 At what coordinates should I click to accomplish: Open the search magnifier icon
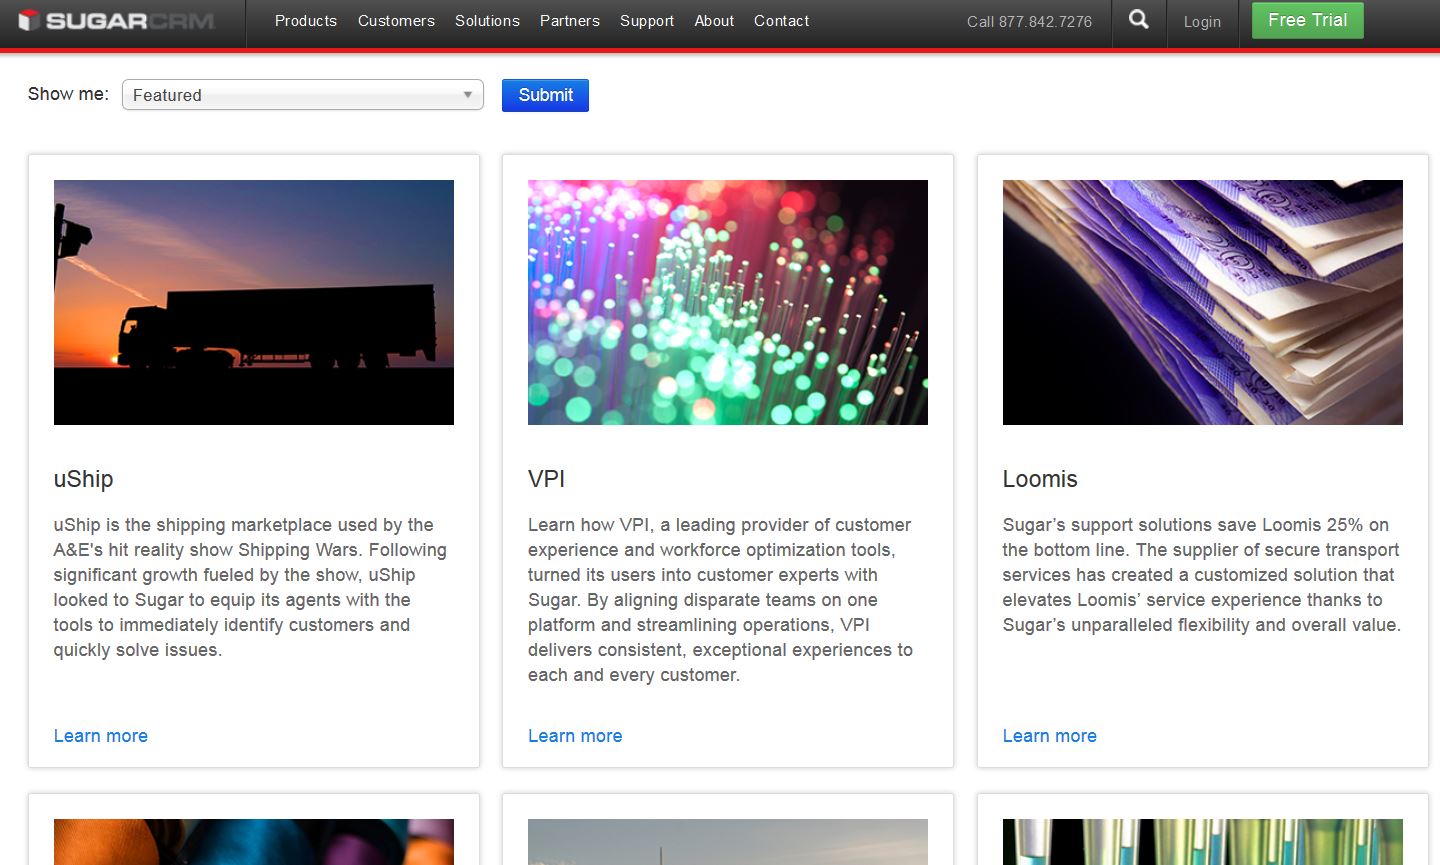tap(1139, 20)
